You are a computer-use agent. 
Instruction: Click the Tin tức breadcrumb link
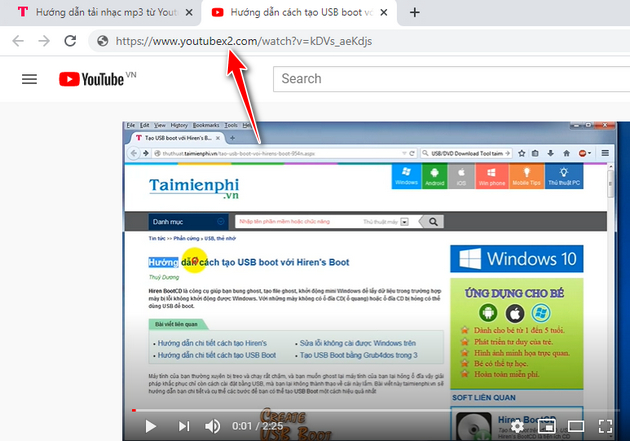pyautogui.click(x=157, y=238)
